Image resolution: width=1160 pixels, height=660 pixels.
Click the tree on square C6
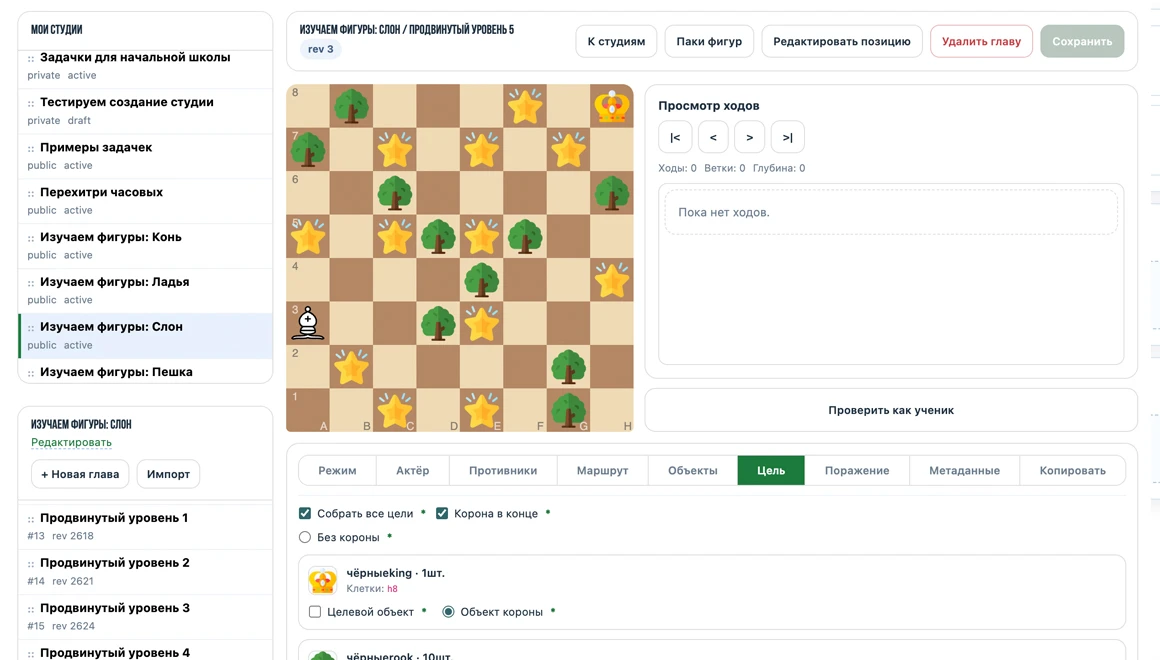click(394, 193)
